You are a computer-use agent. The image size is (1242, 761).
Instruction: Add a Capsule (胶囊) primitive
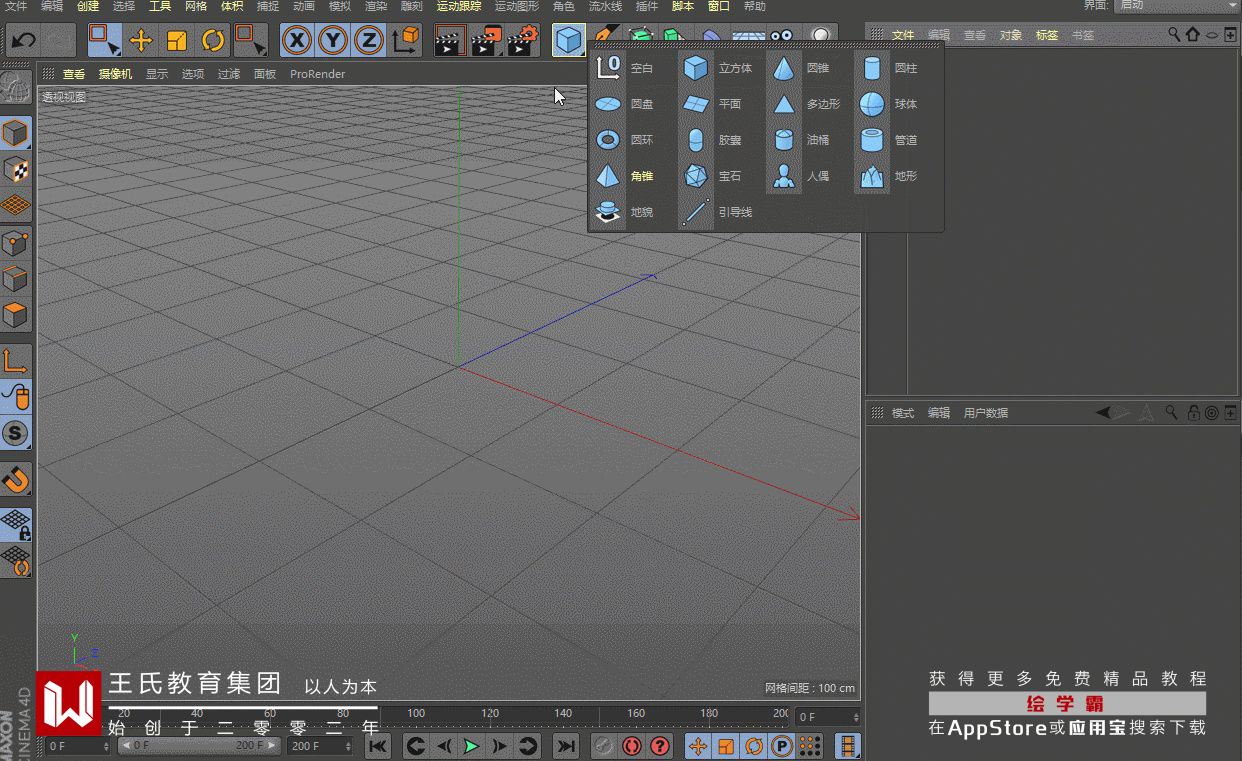pyautogui.click(x=713, y=140)
